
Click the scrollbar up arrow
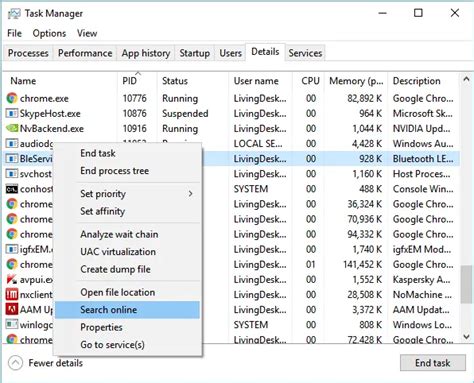[466, 79]
